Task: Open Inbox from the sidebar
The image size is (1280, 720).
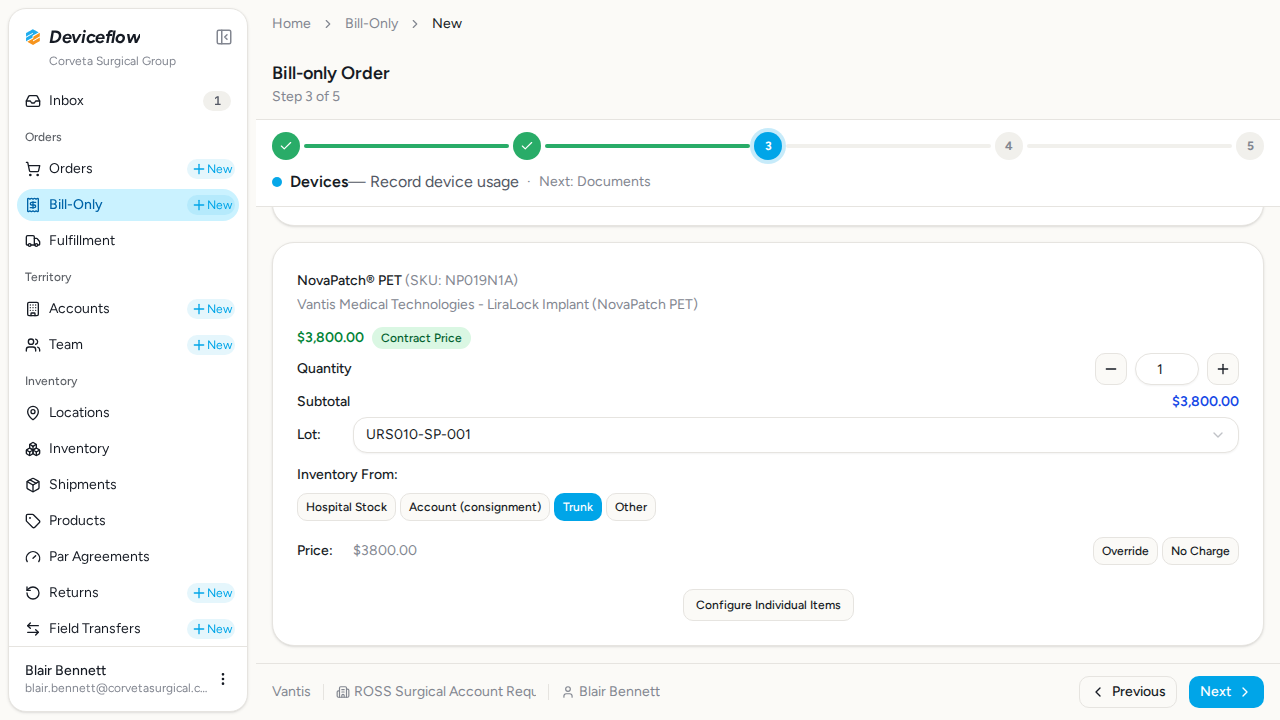Action: click(x=128, y=101)
